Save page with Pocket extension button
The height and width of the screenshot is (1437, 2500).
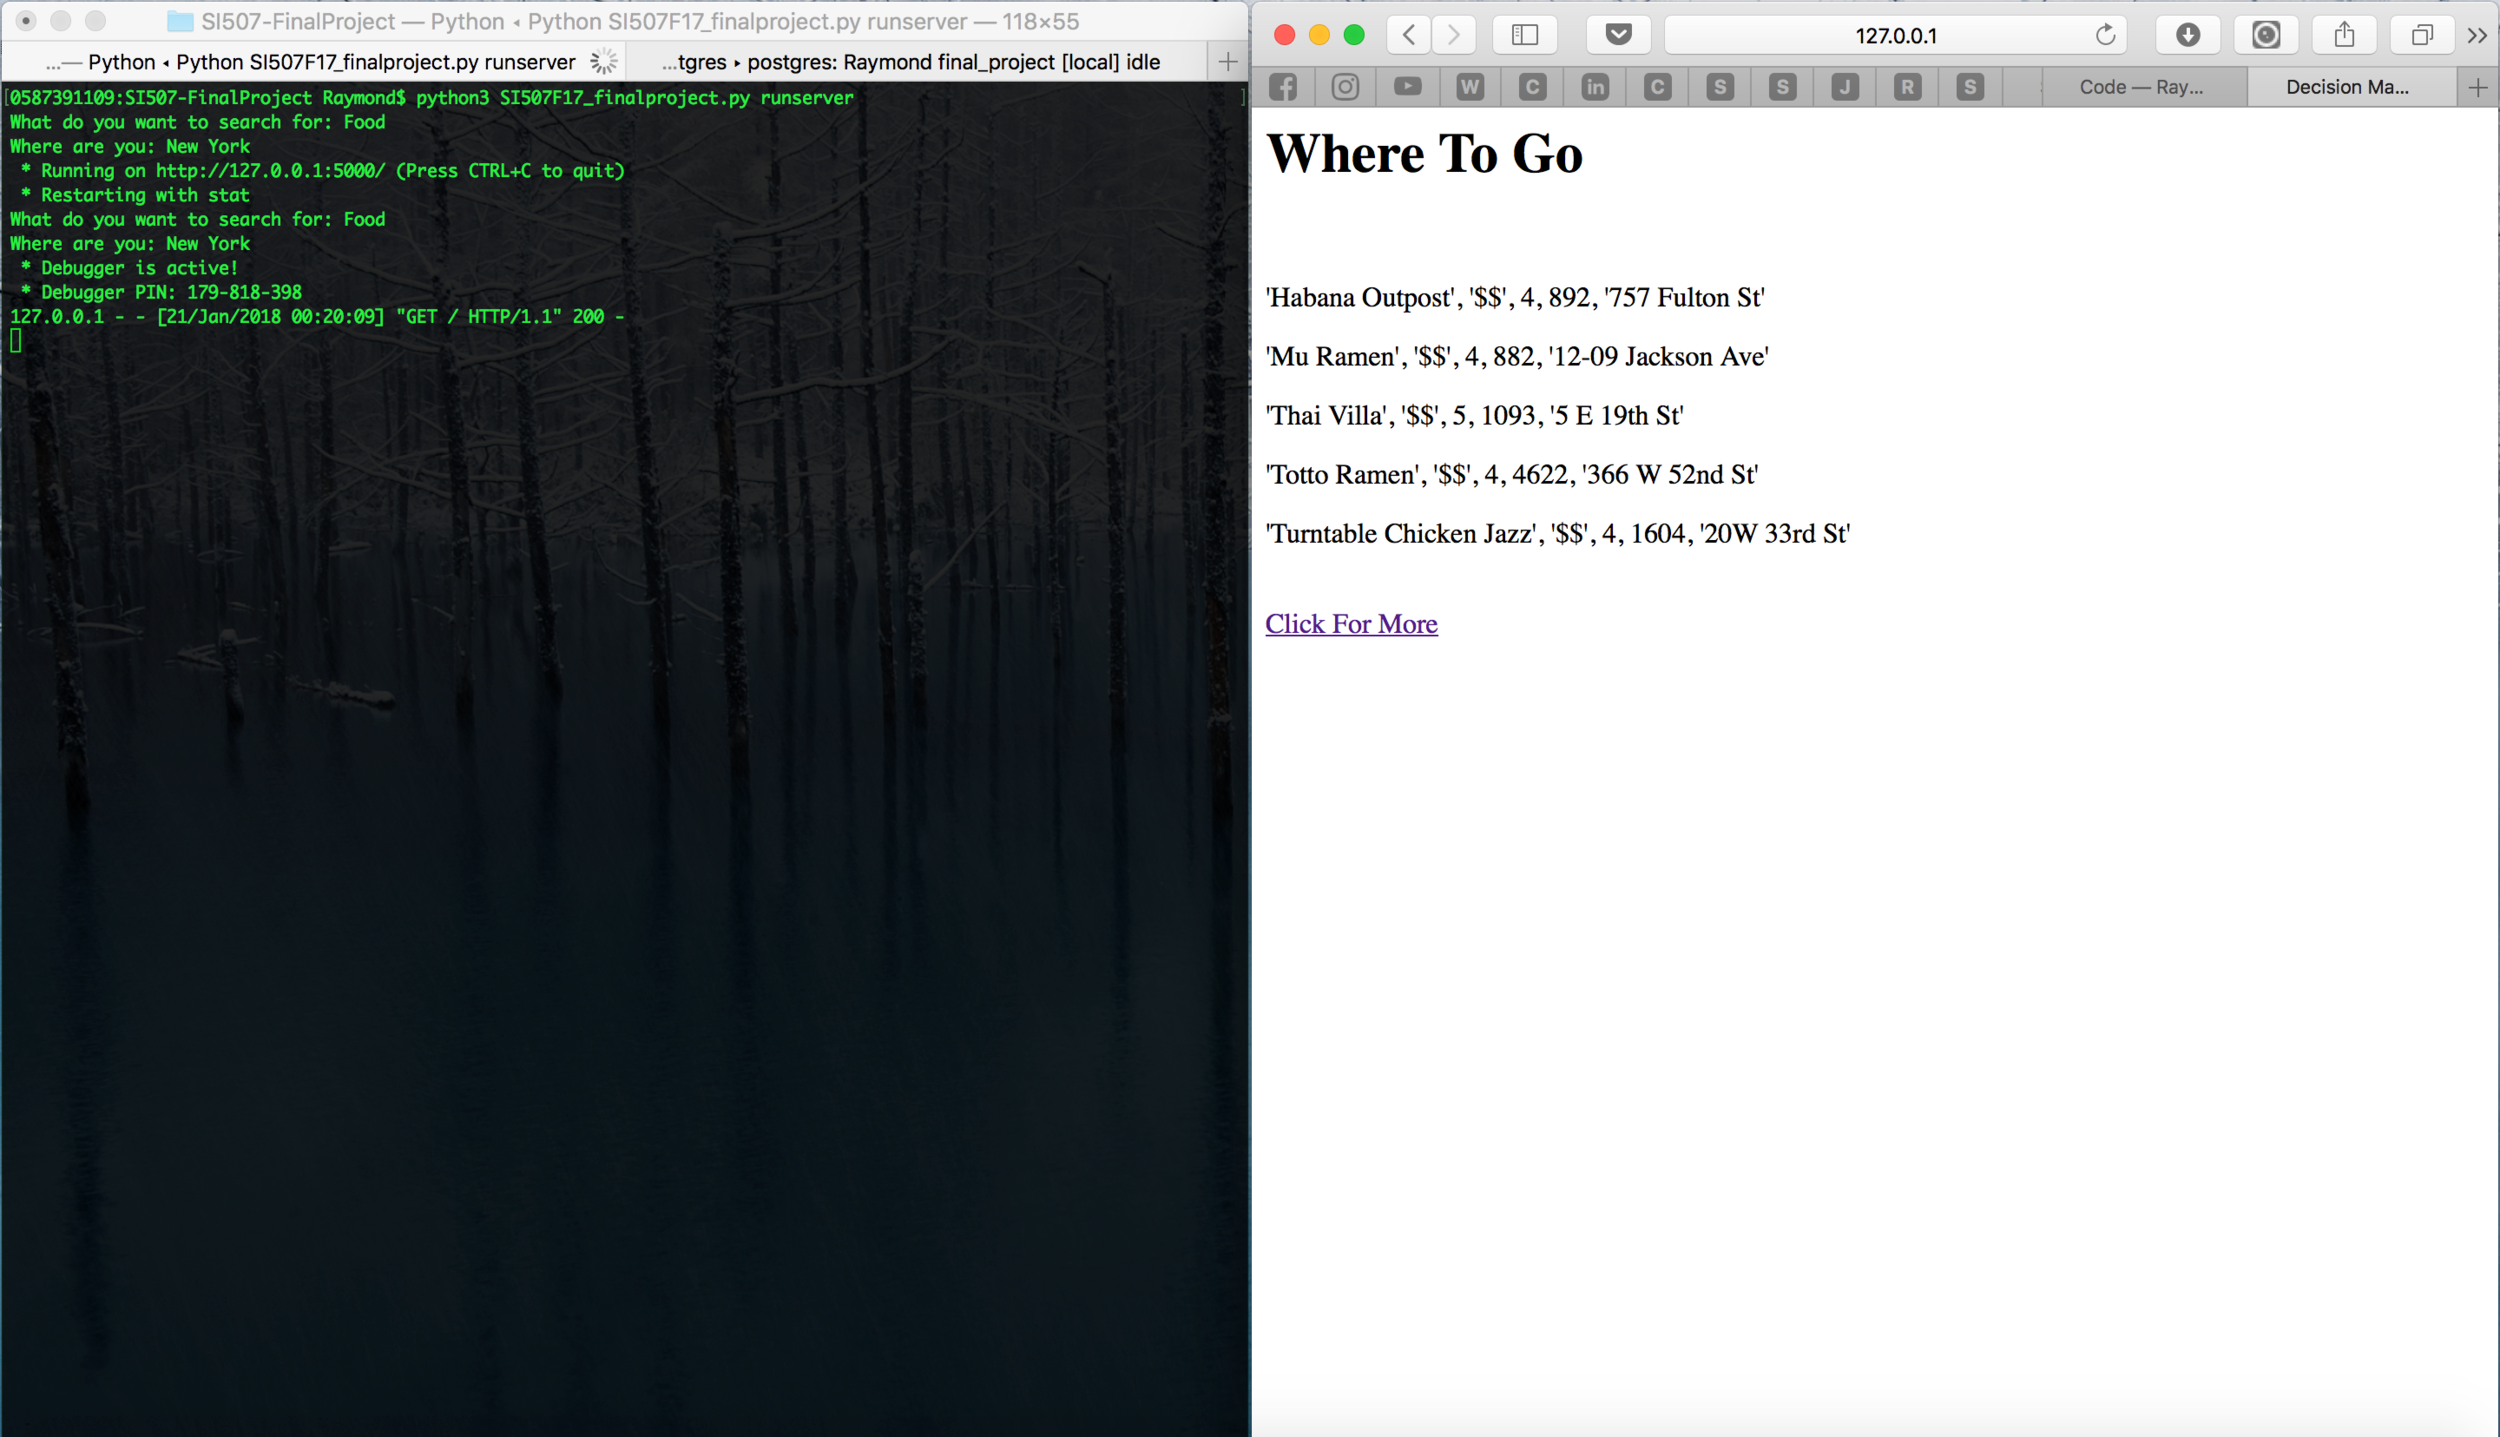coord(1618,36)
